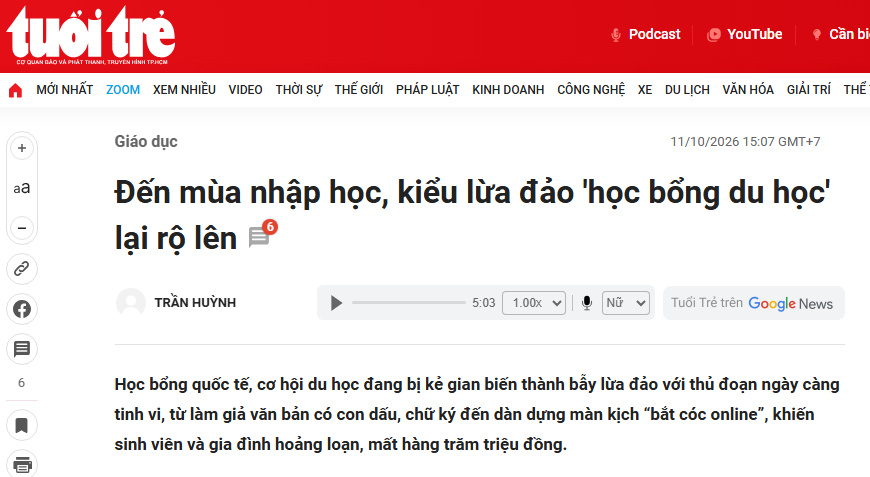The width and height of the screenshot is (870, 477).
Task: Click the article headline text
Action: coord(472,215)
